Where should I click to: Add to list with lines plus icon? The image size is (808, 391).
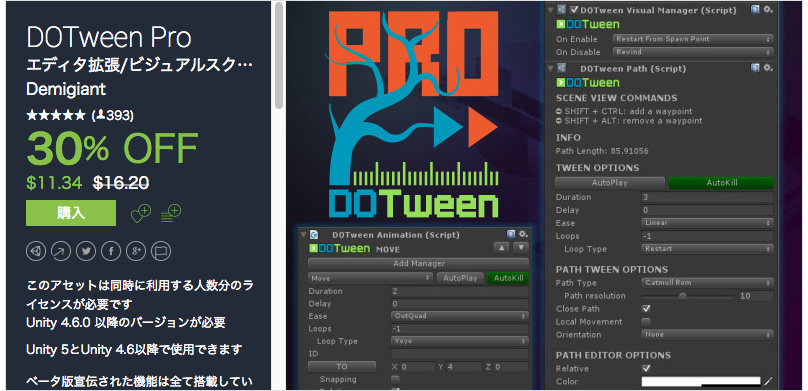tap(171, 213)
